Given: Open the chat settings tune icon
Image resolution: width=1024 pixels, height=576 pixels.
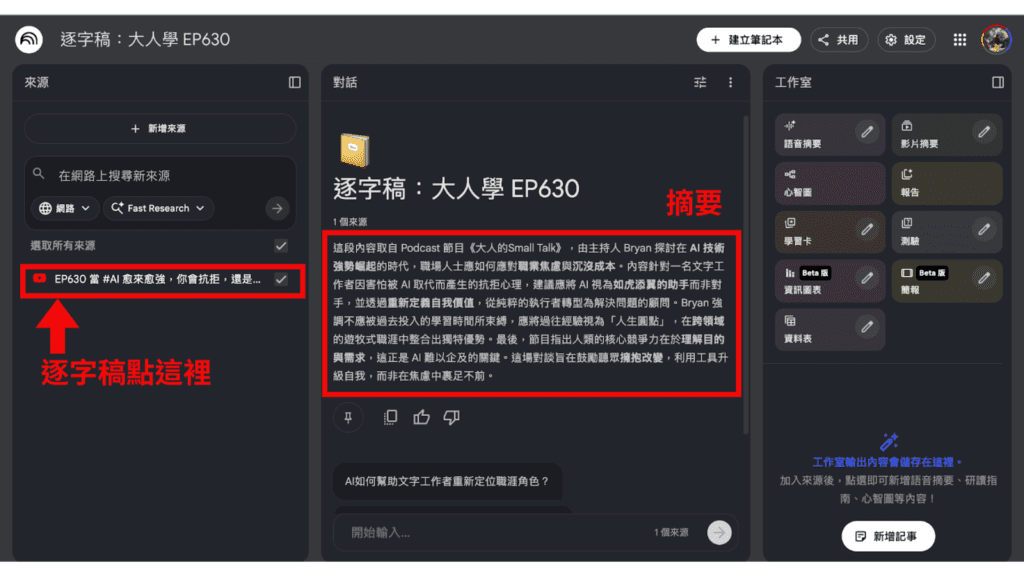Looking at the screenshot, I should (700, 82).
